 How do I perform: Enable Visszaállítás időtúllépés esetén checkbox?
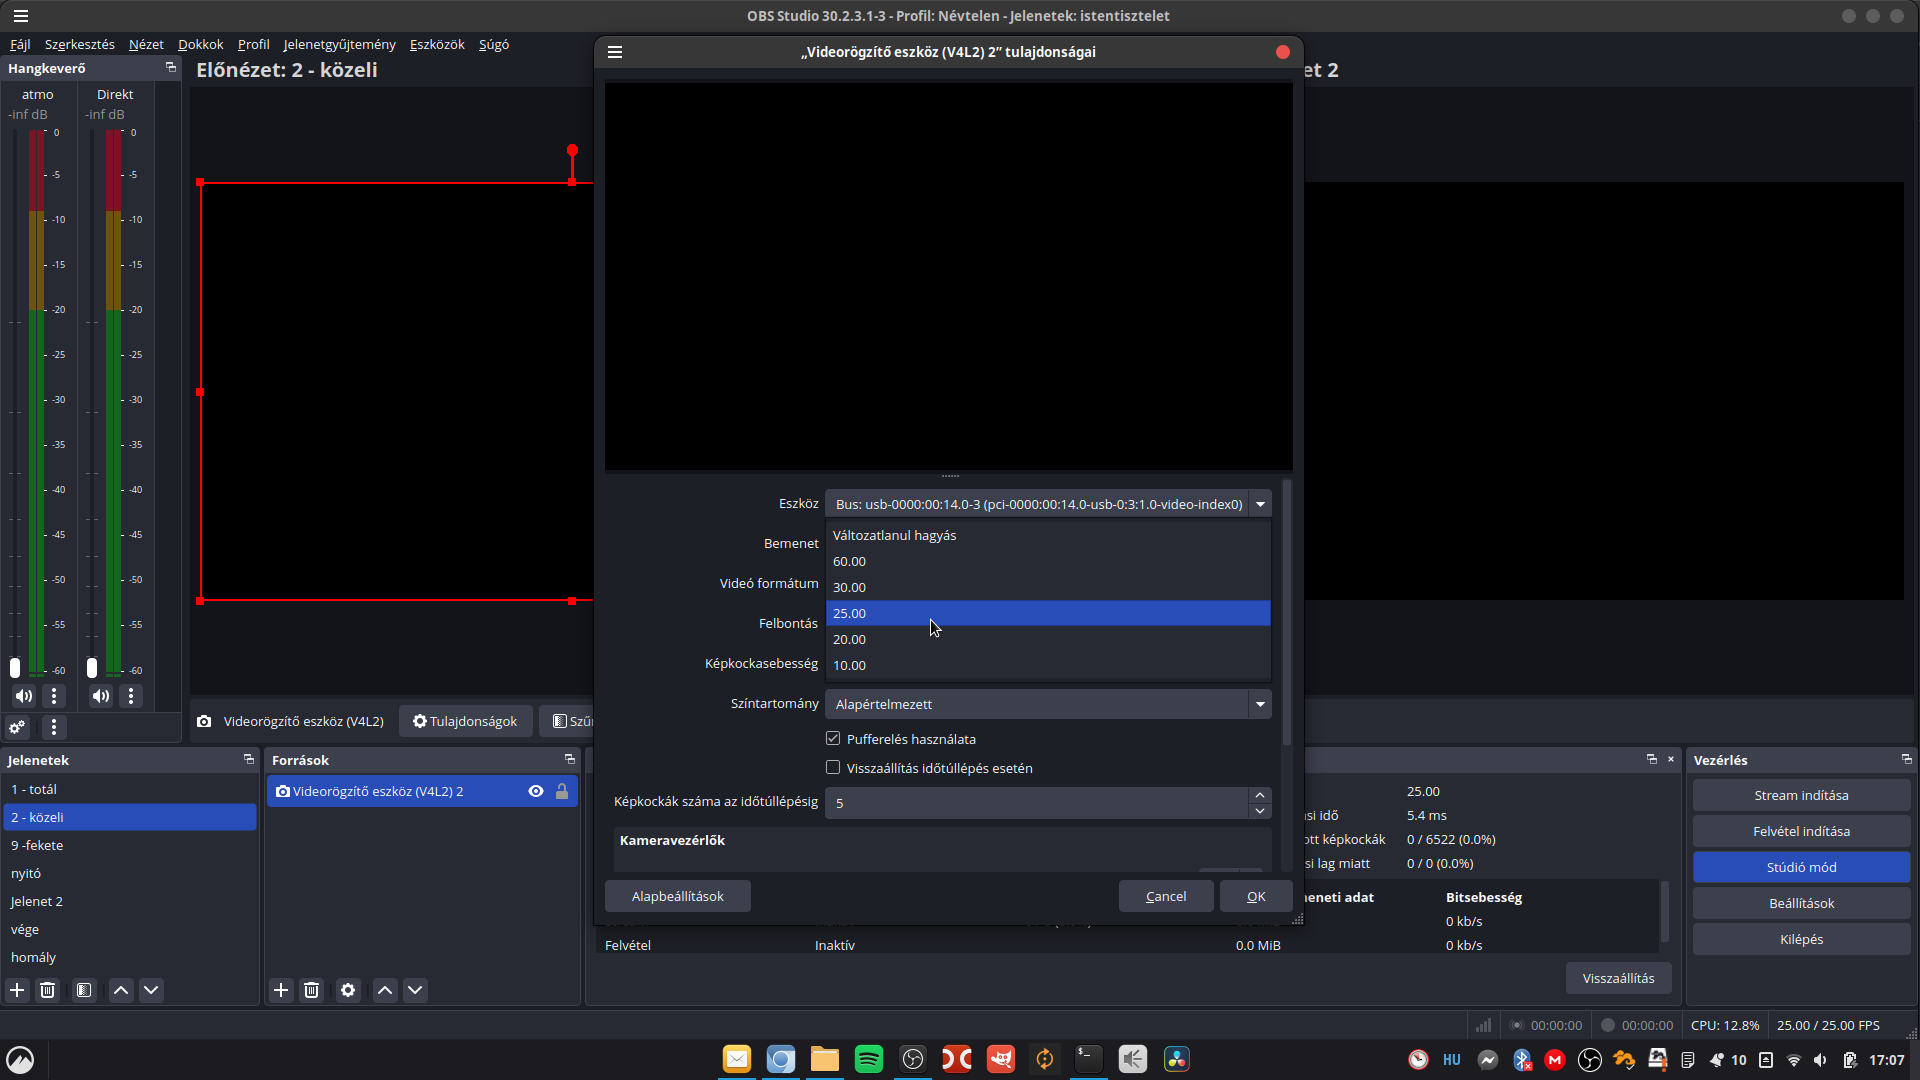pyautogui.click(x=833, y=768)
